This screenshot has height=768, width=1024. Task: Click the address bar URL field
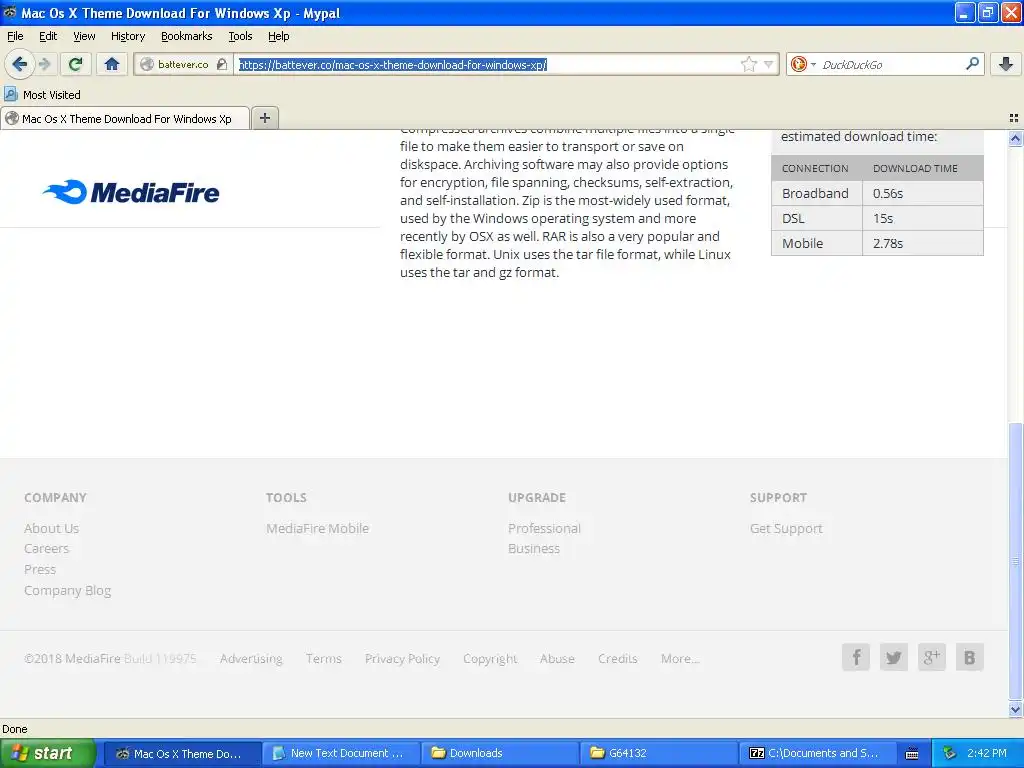coord(487,64)
